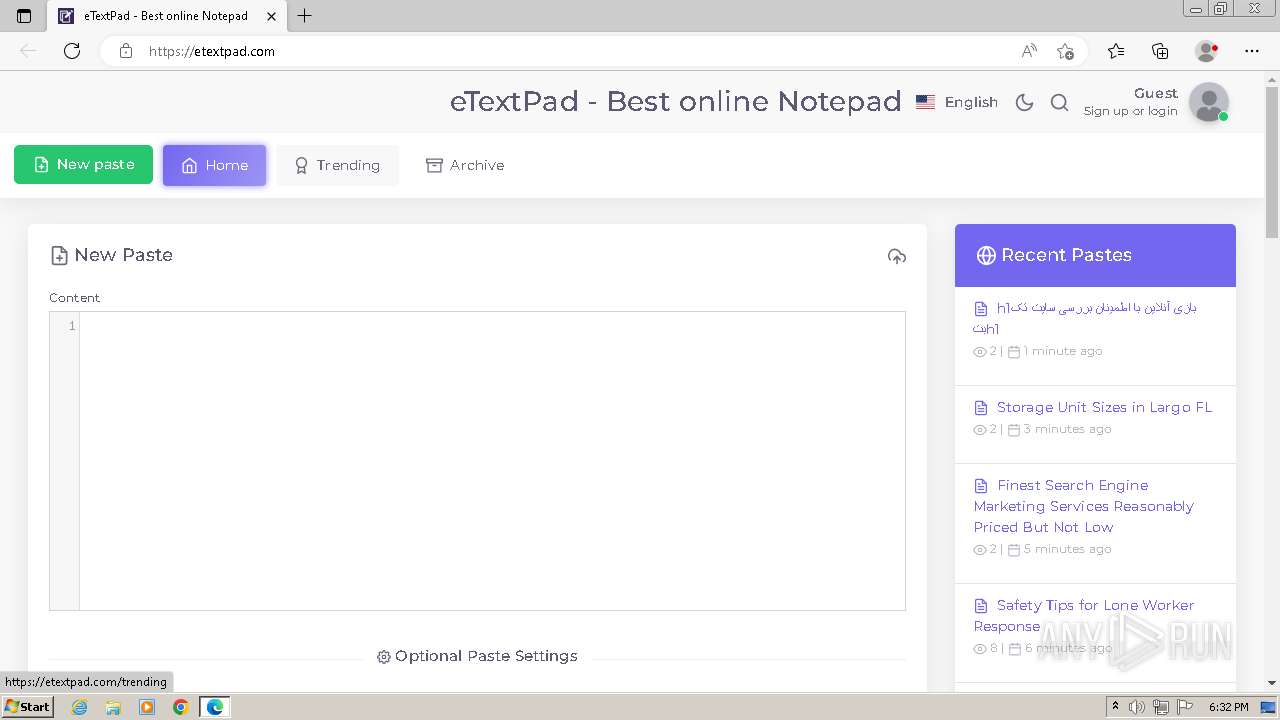Click browser back arrow
This screenshot has height=720, width=1280.
(28, 51)
